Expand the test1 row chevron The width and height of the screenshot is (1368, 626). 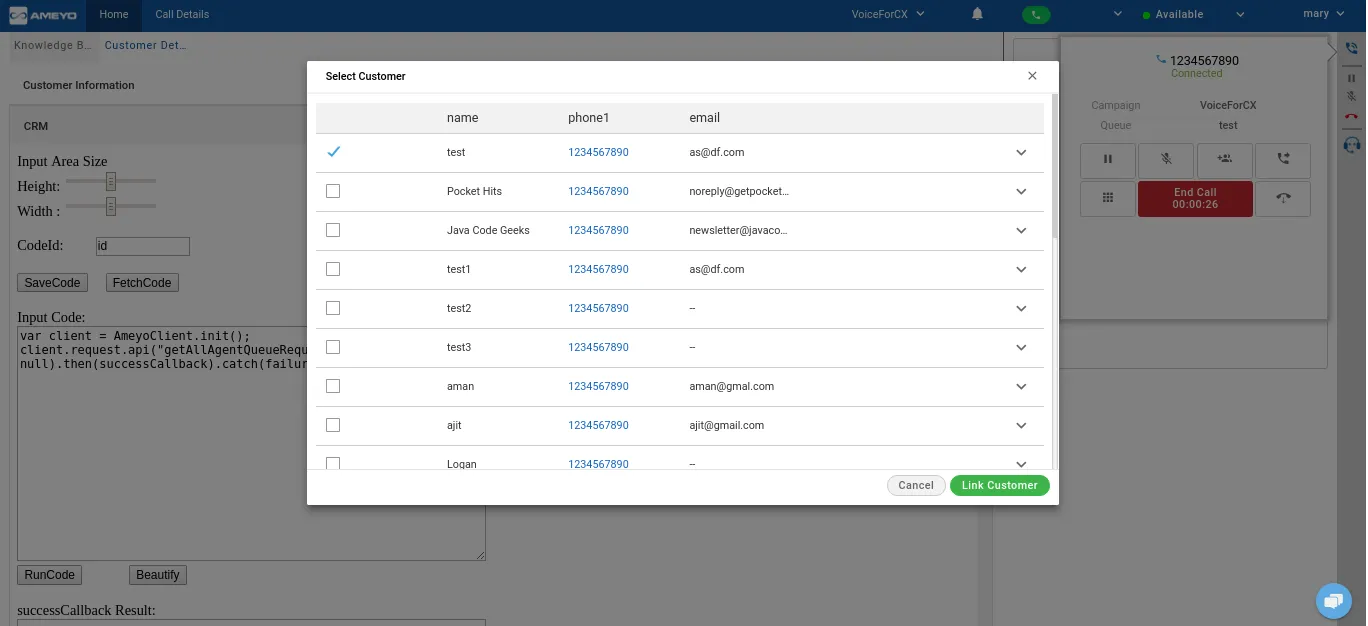pos(1021,270)
